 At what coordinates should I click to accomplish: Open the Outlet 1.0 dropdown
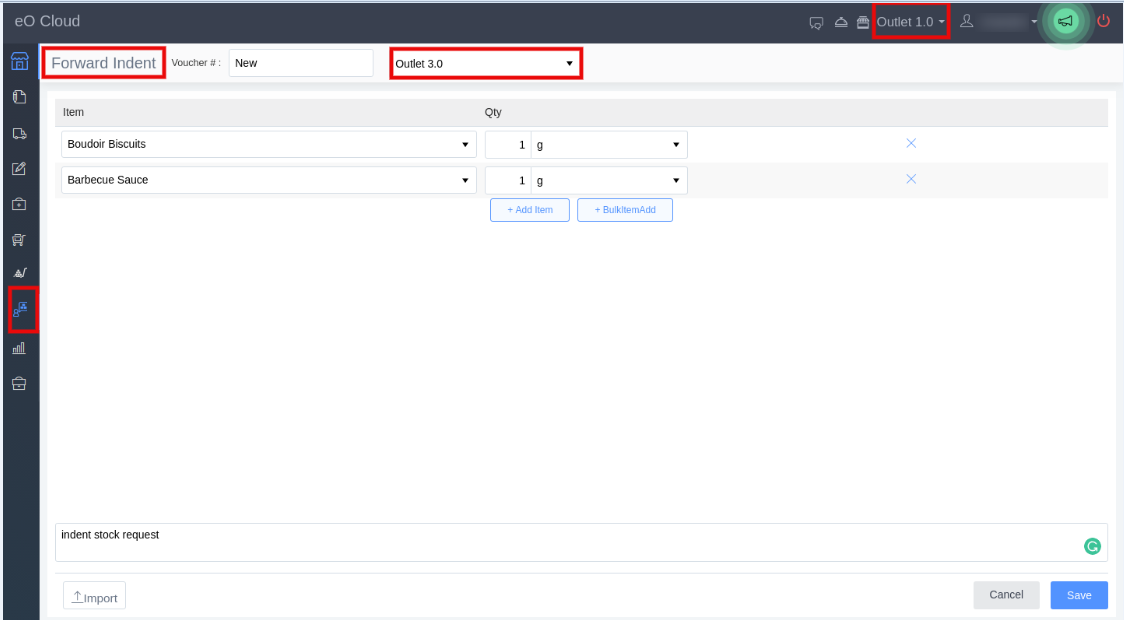point(908,20)
